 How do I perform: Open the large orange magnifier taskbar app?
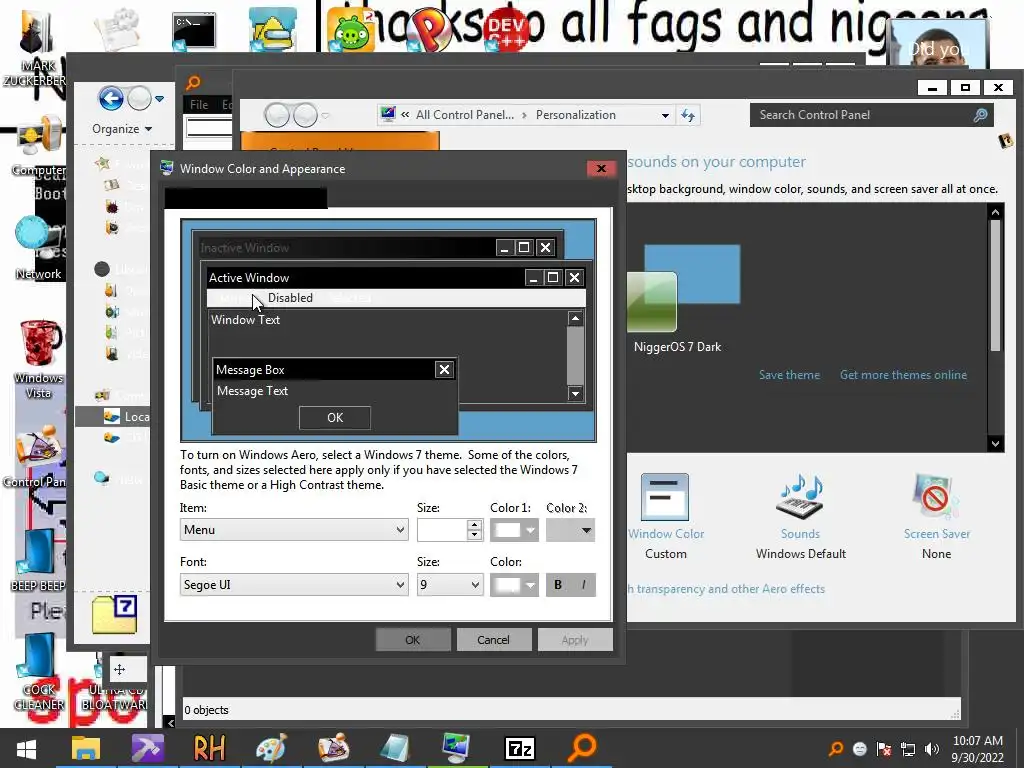pos(581,748)
